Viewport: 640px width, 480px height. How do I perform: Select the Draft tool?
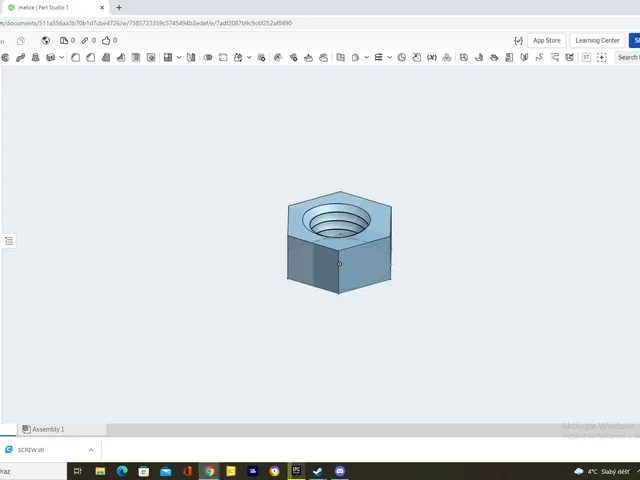pos(106,58)
